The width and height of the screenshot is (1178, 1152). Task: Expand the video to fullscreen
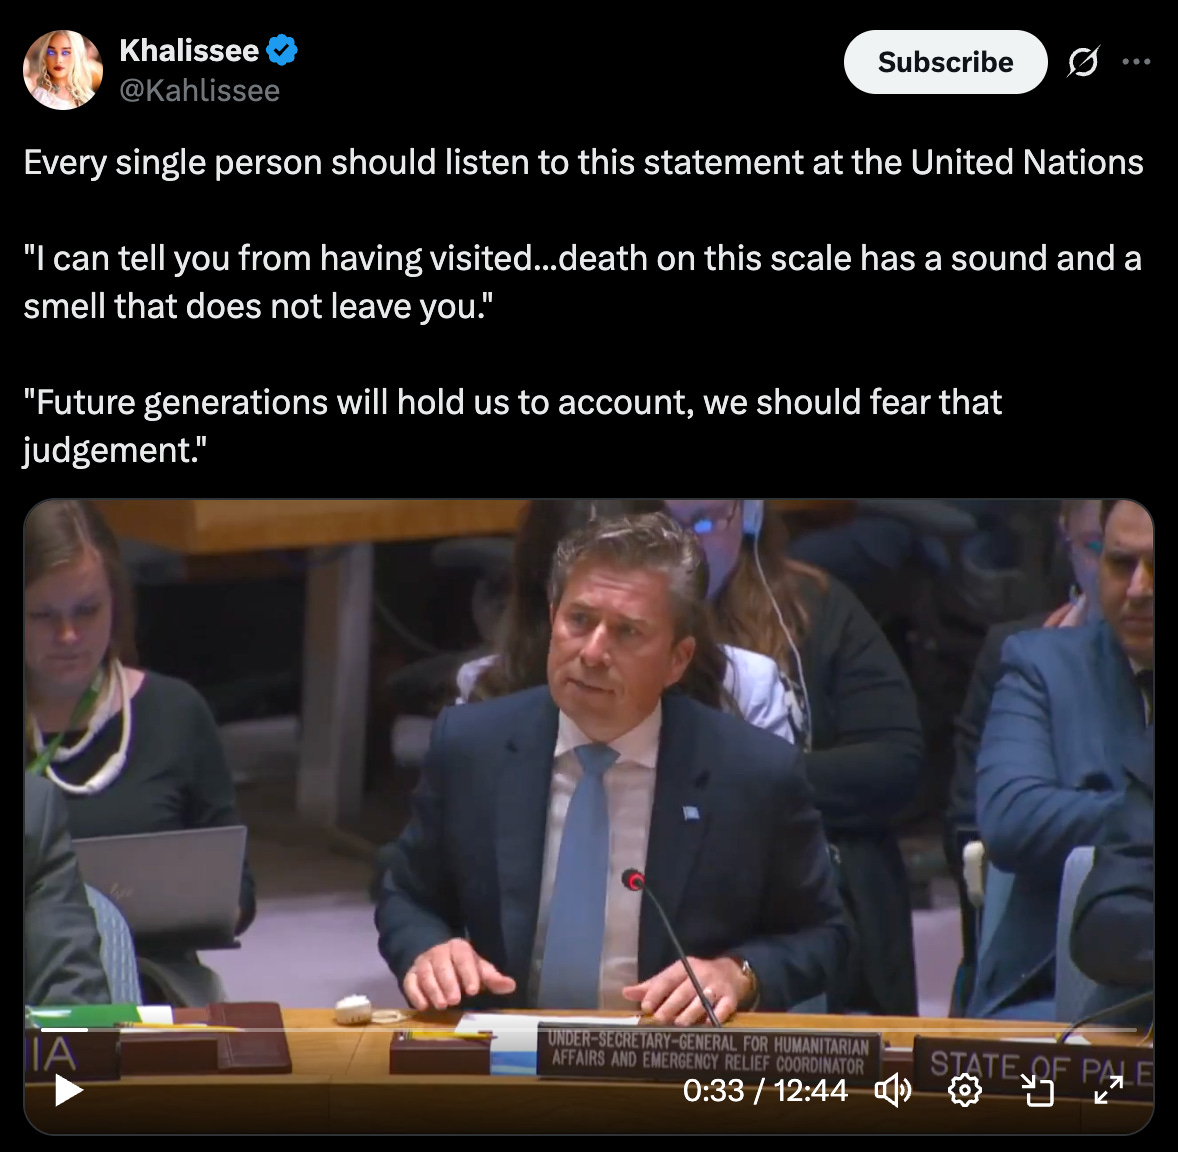1108,1090
